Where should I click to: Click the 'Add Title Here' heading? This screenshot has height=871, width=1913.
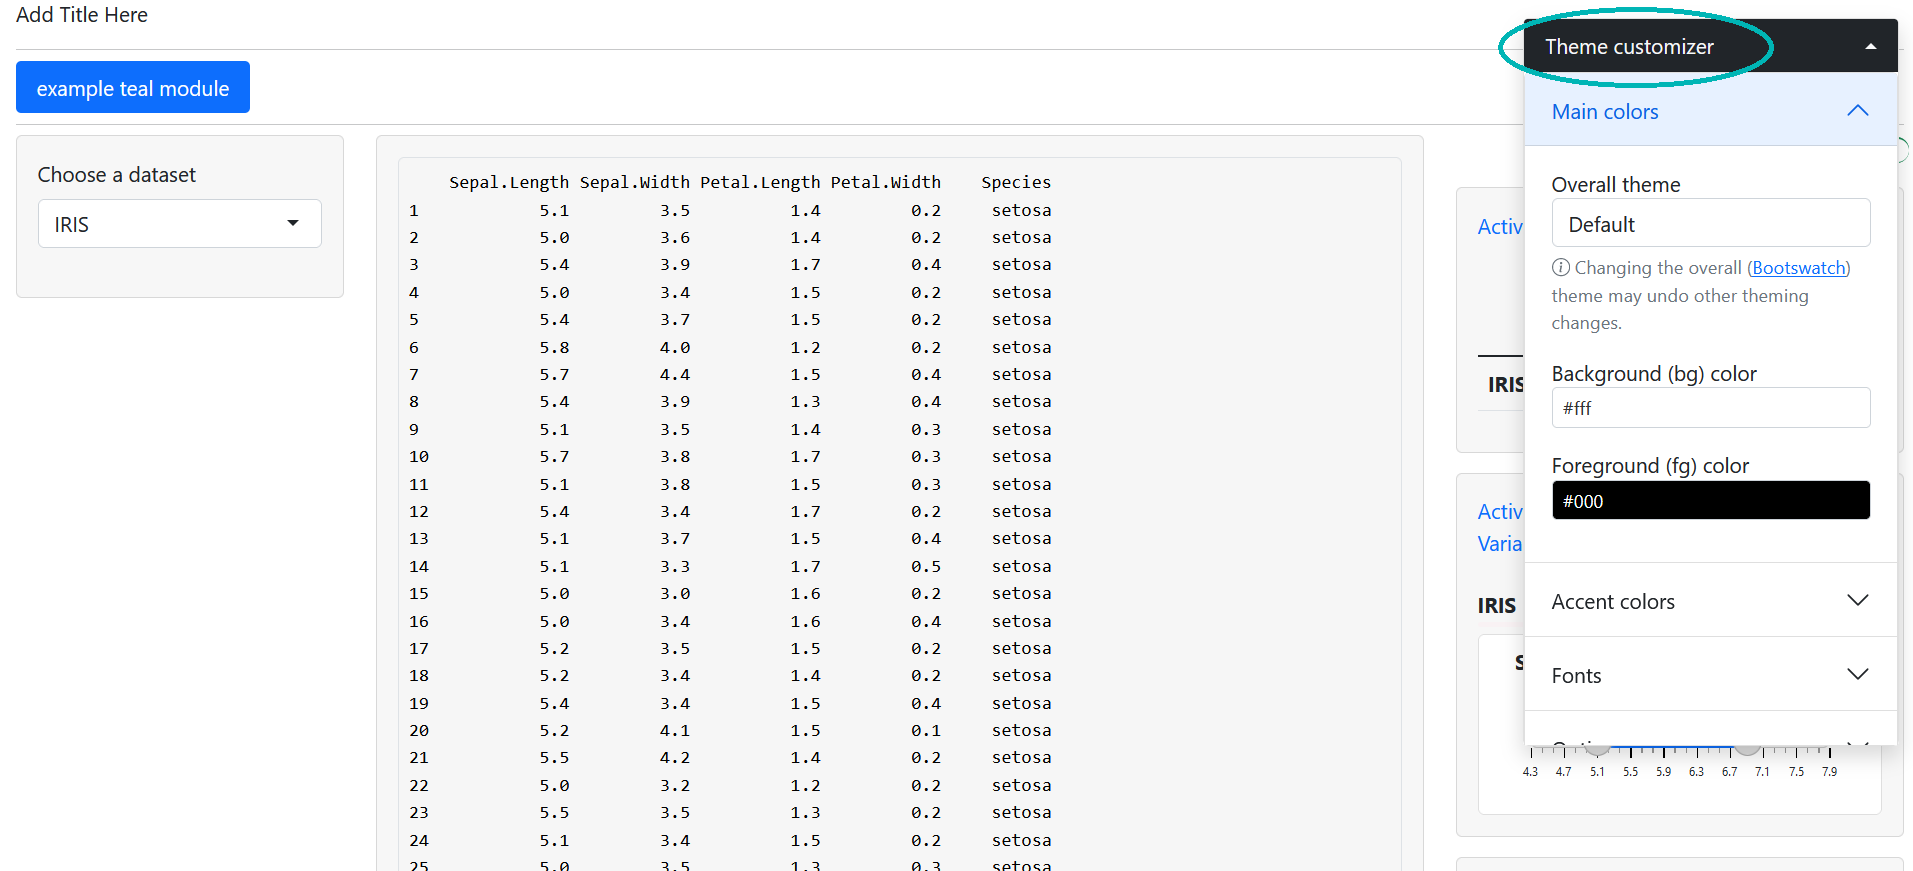coord(82,15)
